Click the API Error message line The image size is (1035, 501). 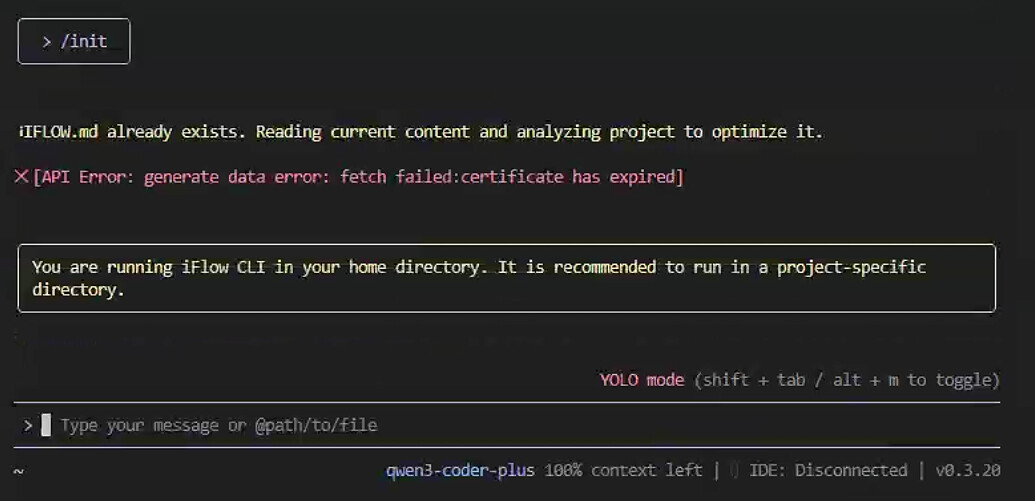[x=358, y=177]
